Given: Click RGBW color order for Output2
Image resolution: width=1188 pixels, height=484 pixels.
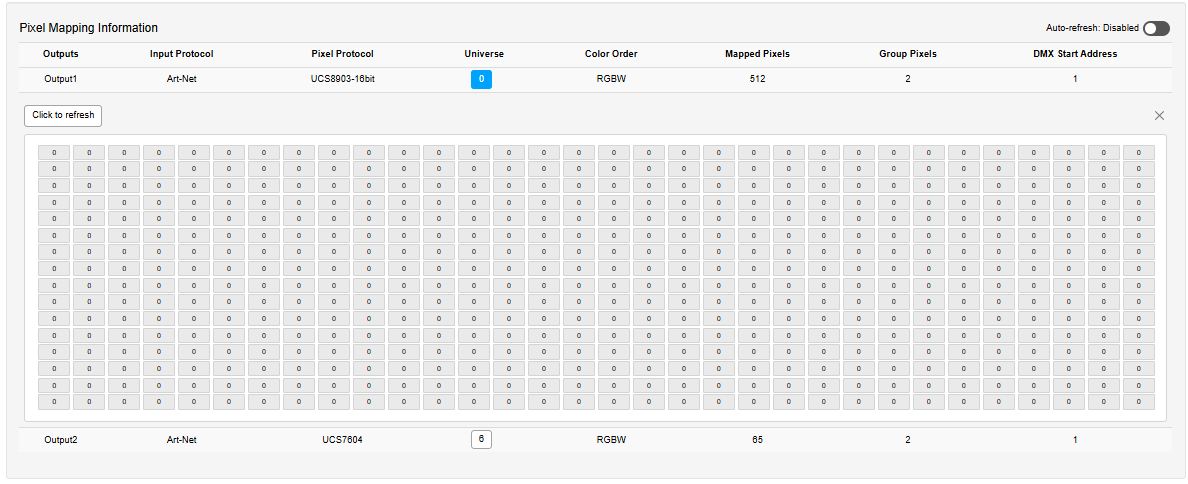Looking at the screenshot, I should 611,439.
